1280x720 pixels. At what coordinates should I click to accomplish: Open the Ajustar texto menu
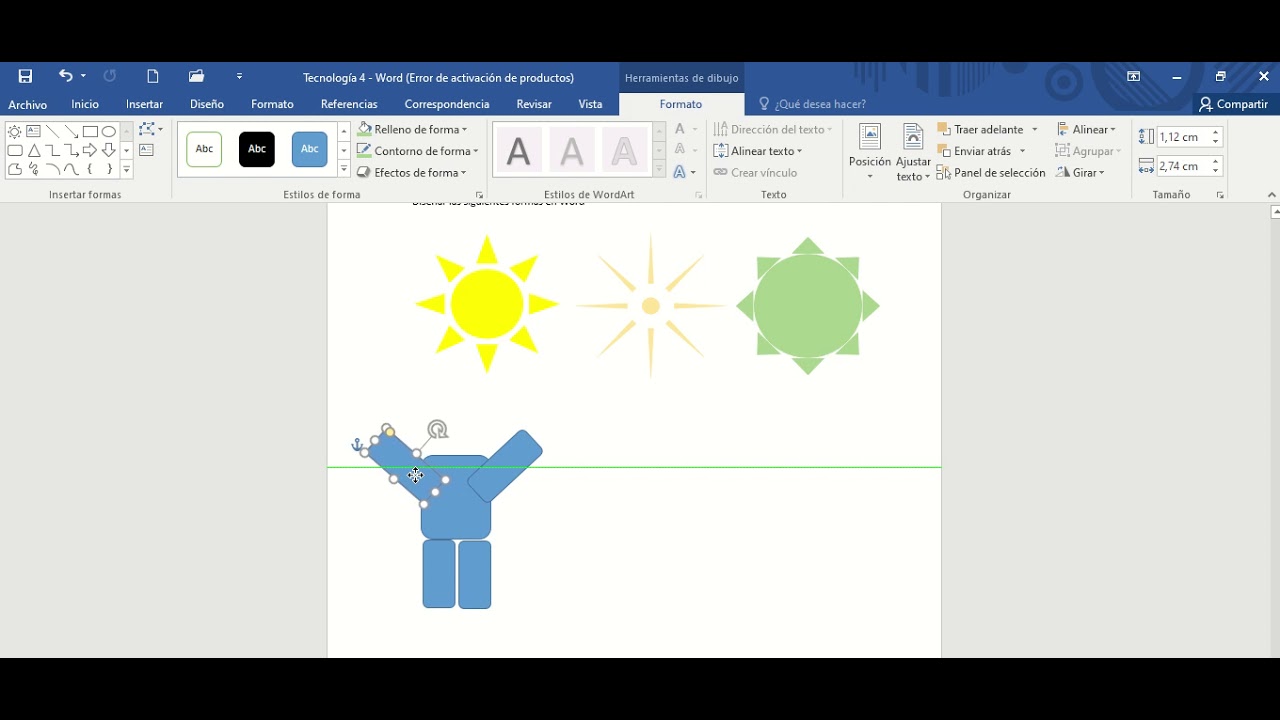tap(913, 153)
